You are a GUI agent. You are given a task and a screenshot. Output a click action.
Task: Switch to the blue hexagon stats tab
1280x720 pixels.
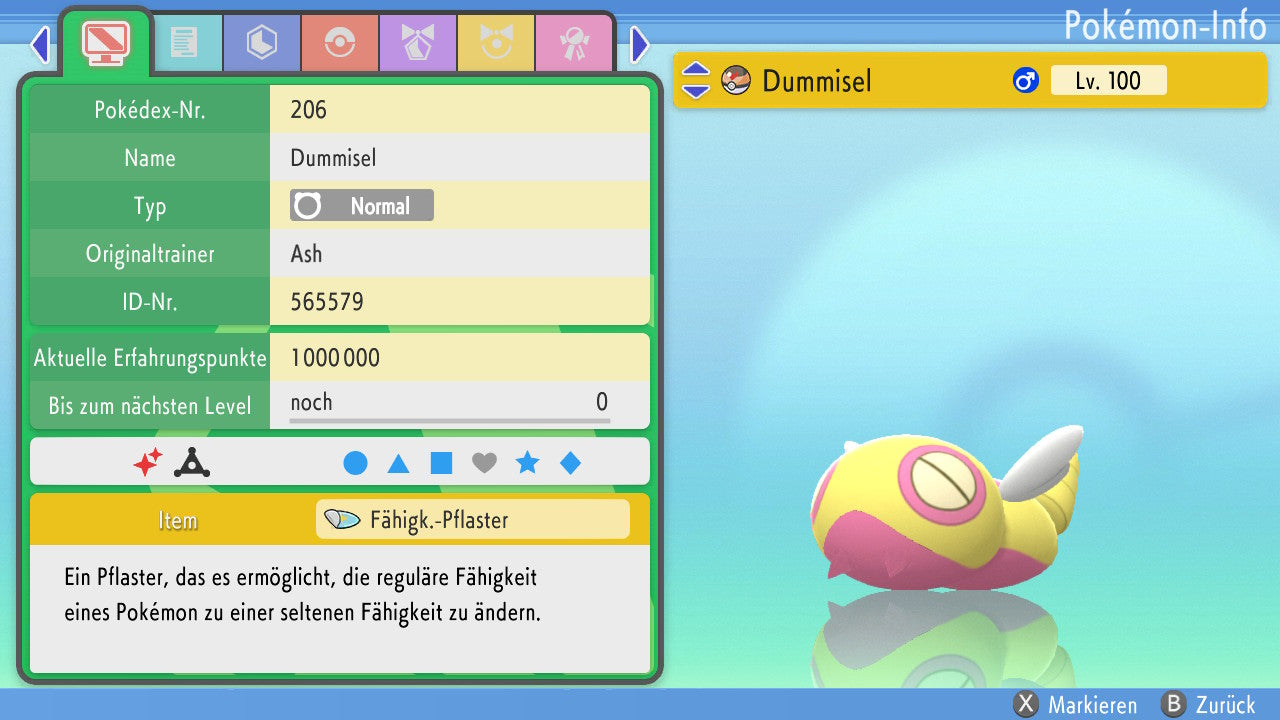coord(261,42)
